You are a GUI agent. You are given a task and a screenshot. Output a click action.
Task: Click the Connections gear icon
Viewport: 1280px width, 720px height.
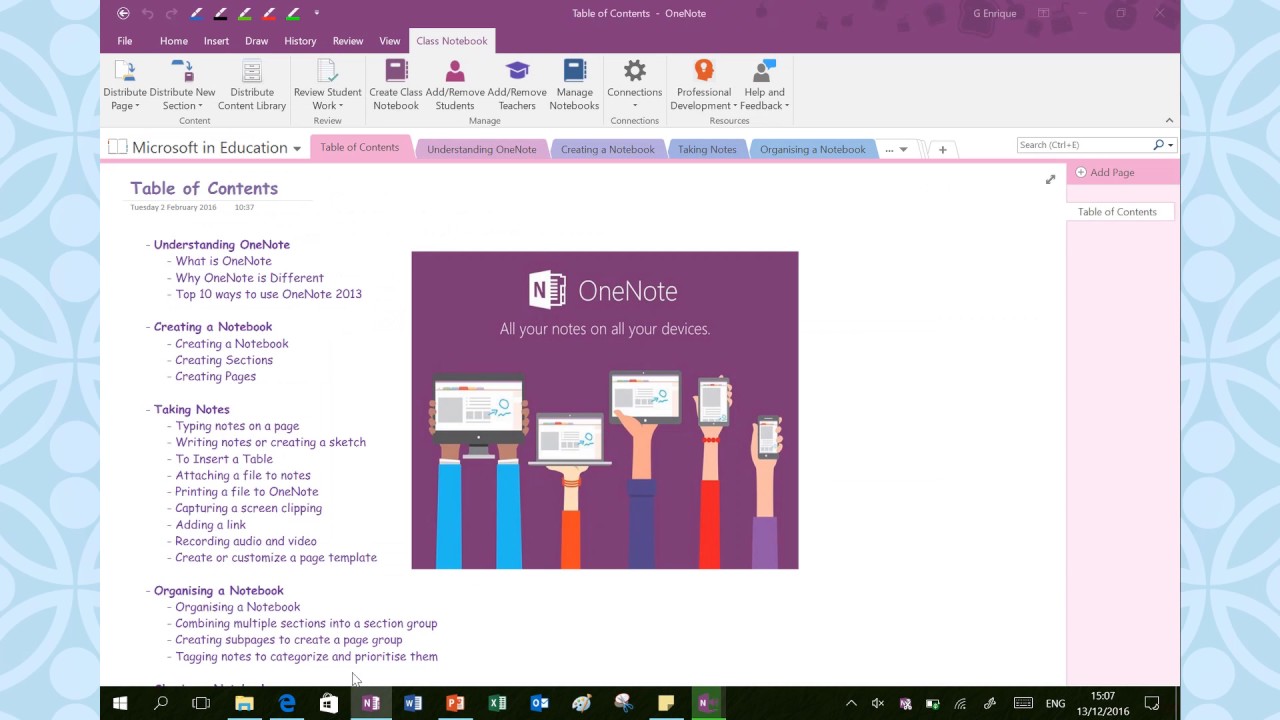635,71
